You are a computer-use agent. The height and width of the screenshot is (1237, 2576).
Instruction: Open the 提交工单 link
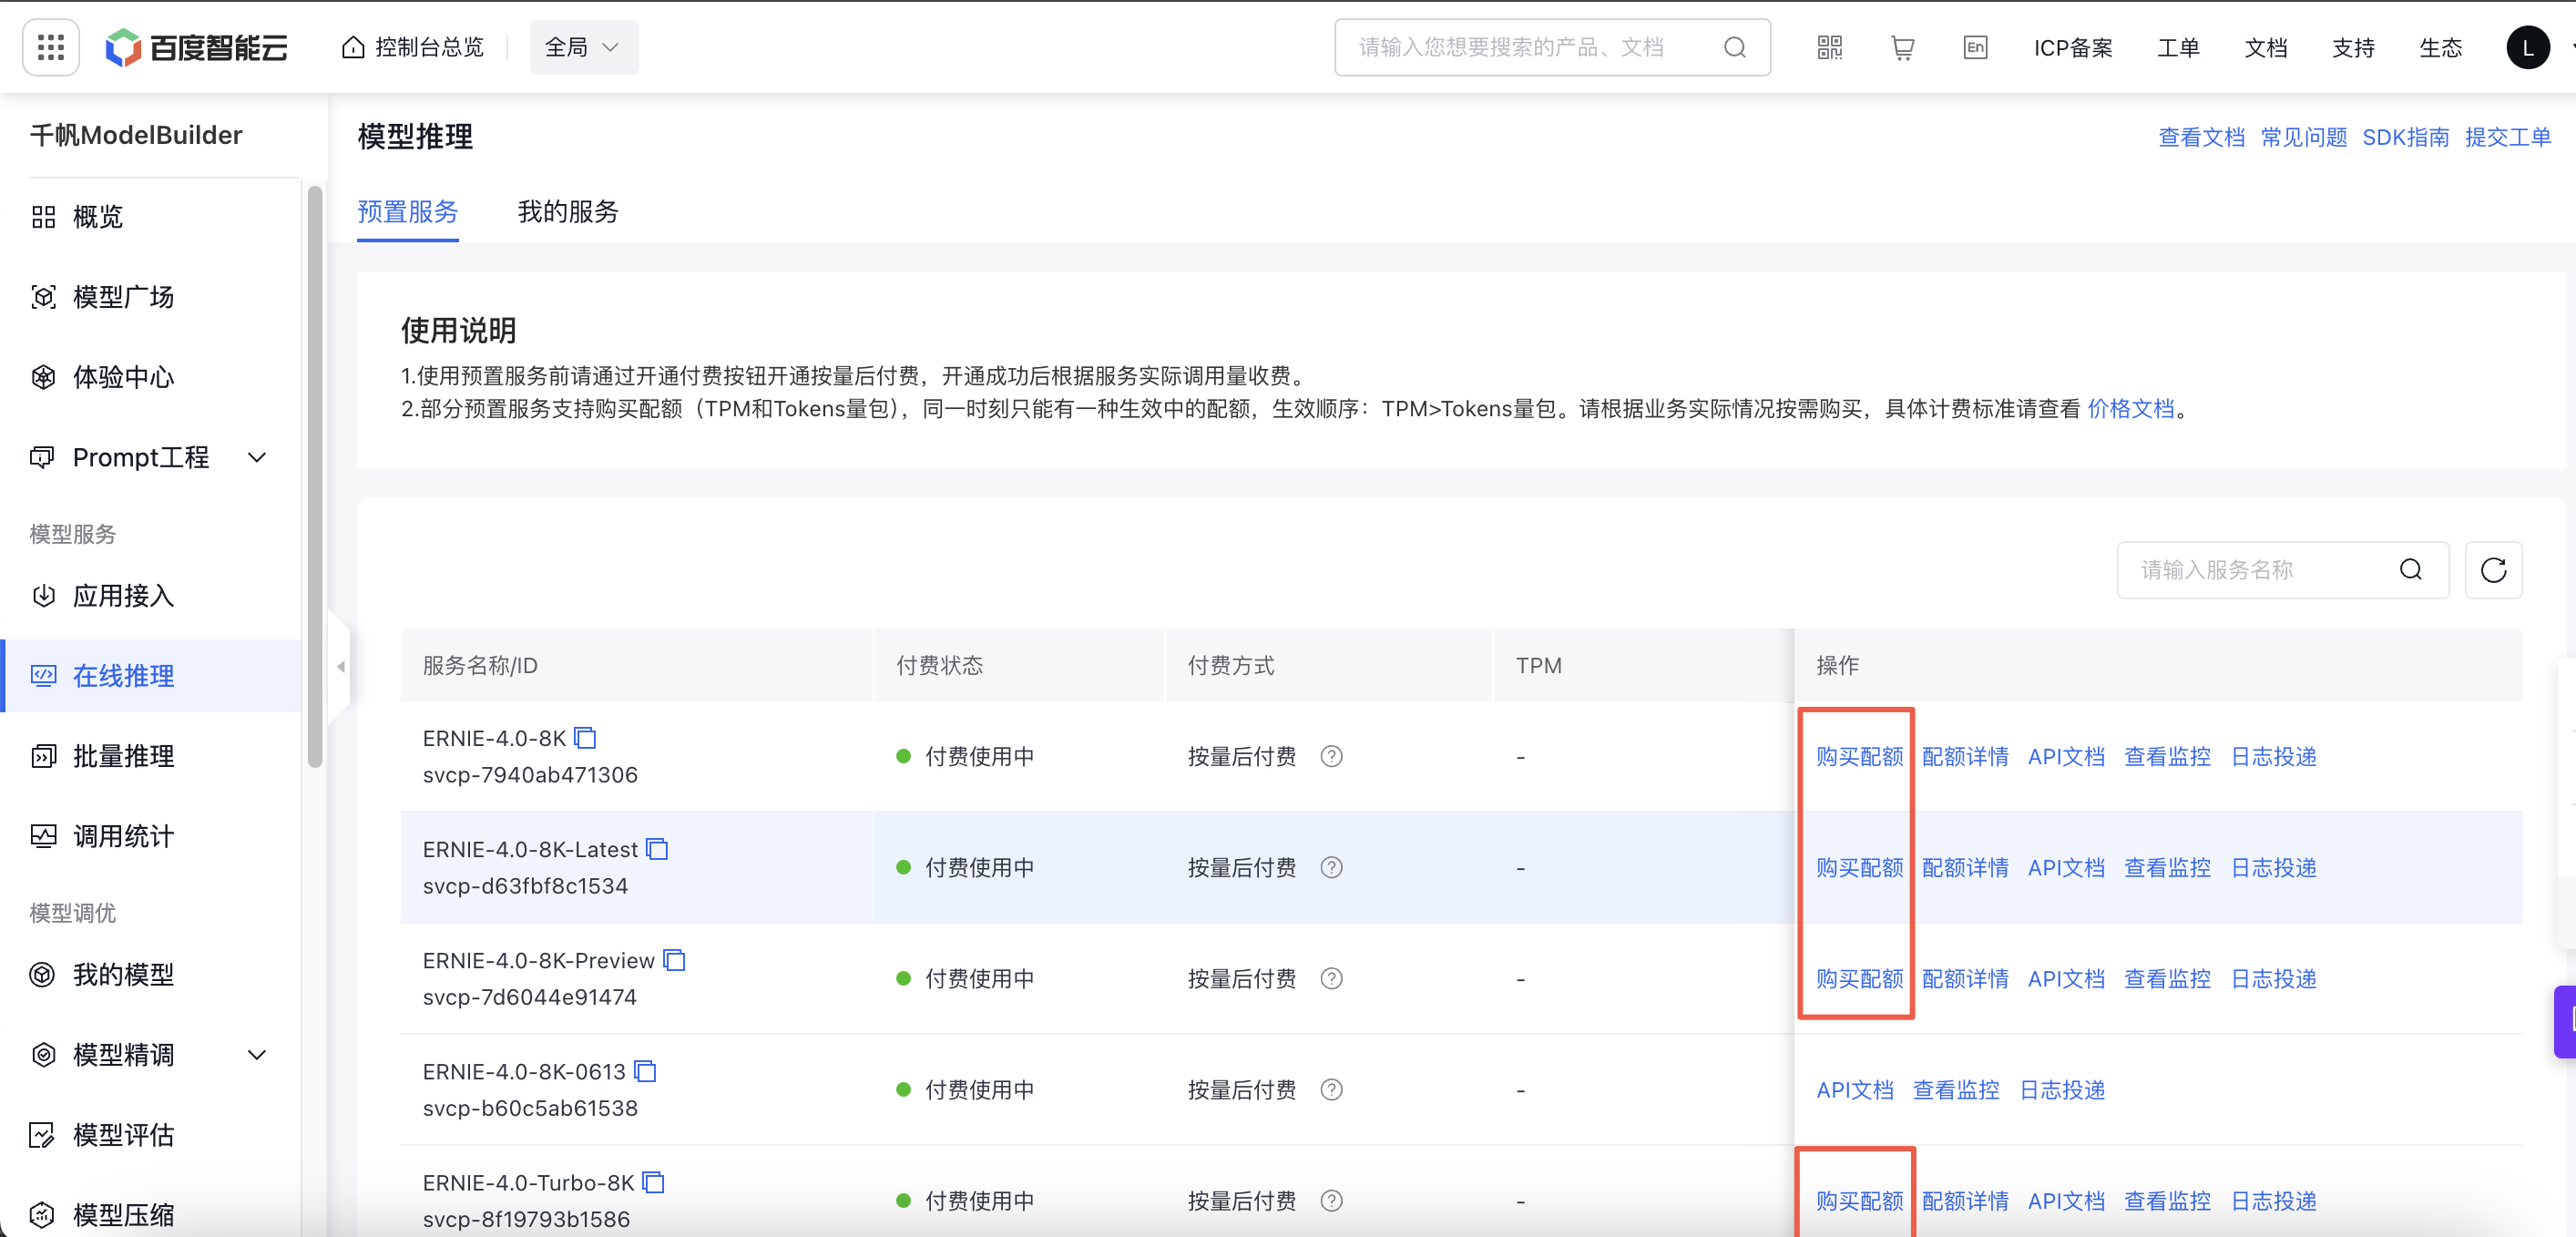(x=2507, y=137)
